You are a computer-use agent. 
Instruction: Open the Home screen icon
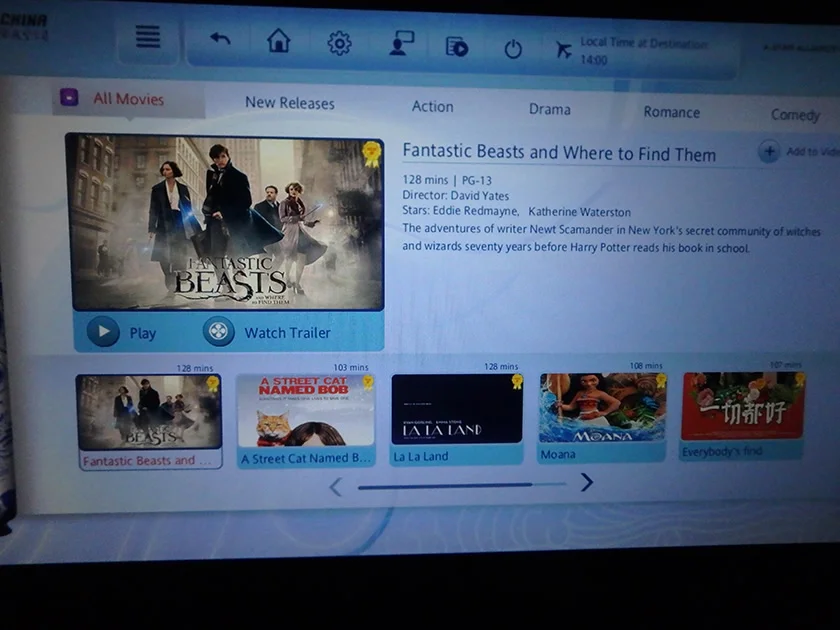[279, 41]
